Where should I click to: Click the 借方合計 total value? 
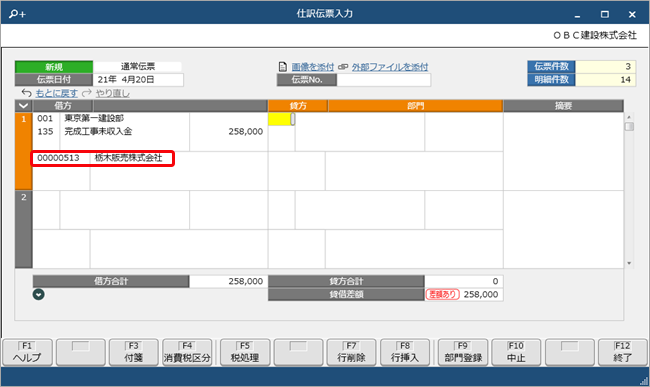228,281
